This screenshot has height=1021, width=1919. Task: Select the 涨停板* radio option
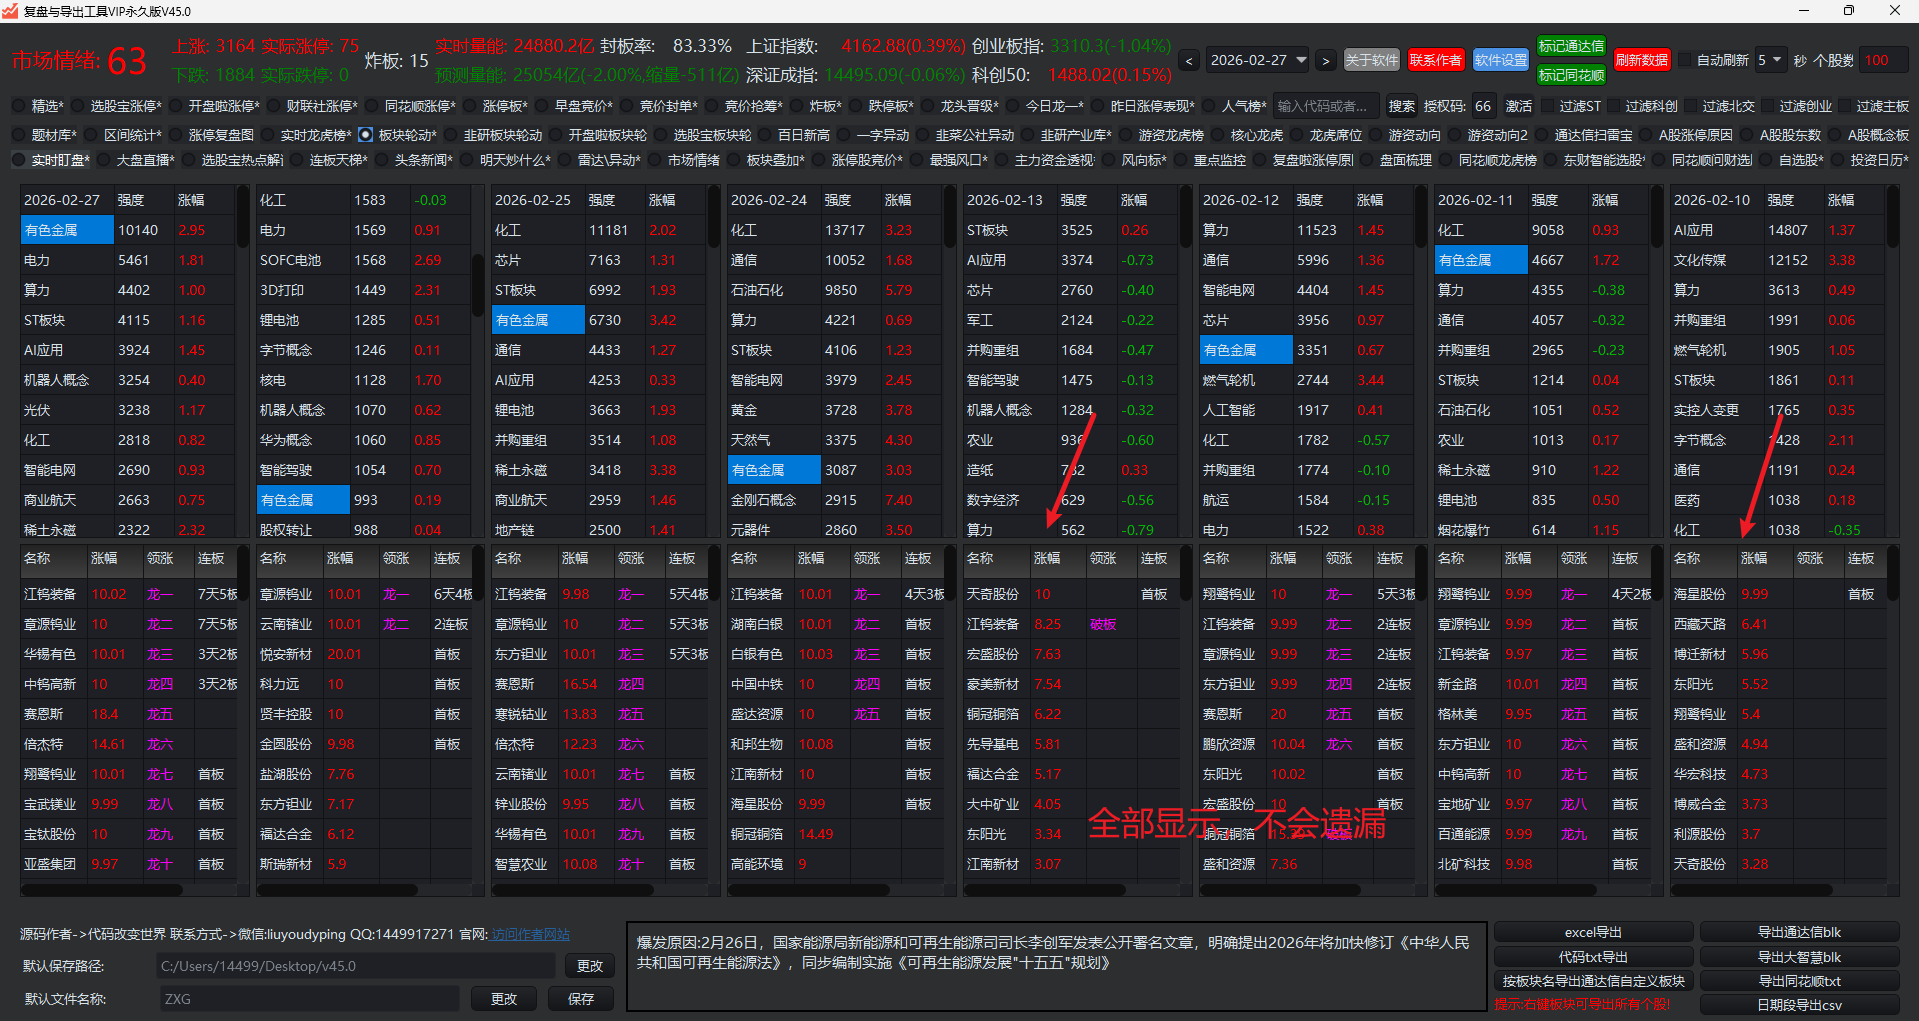coord(467,106)
